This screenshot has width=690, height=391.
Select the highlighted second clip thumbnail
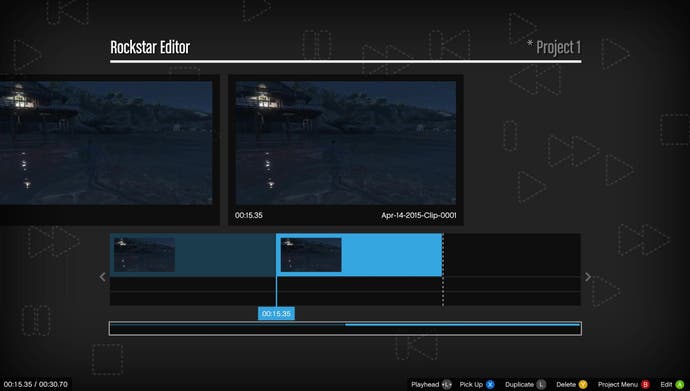[x=311, y=255]
